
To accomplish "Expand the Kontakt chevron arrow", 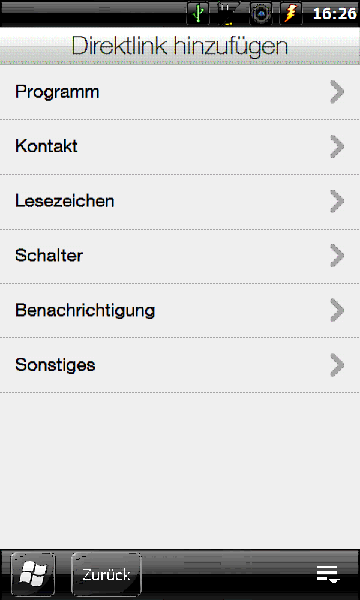I will point(337,146).
